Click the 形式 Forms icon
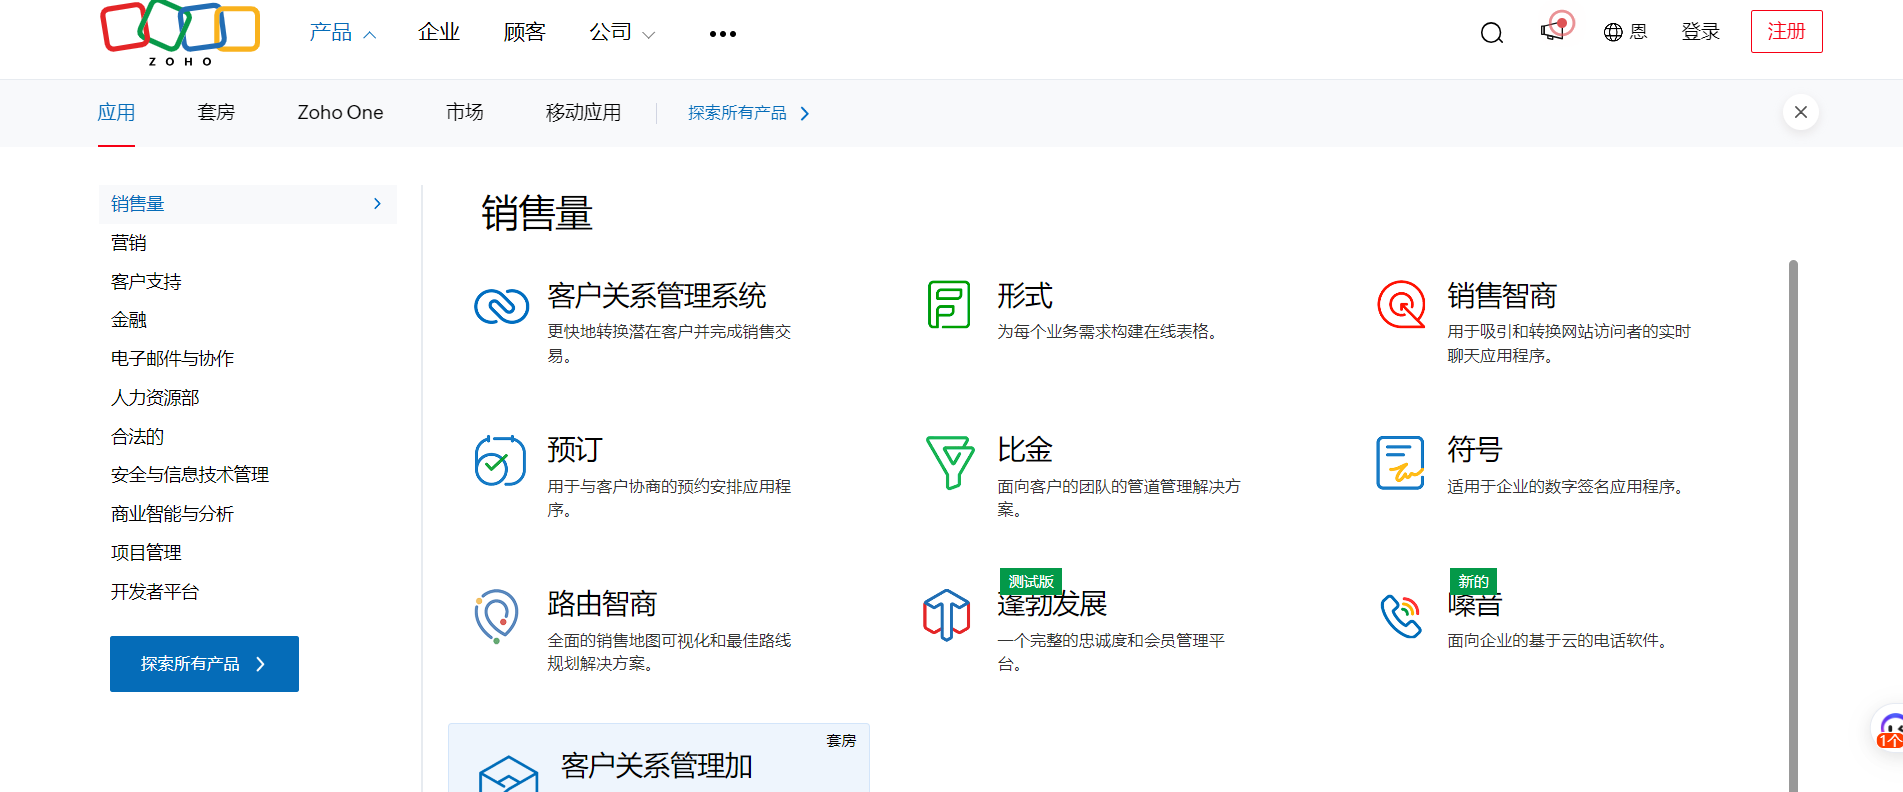This screenshot has height=792, width=1903. (x=949, y=304)
